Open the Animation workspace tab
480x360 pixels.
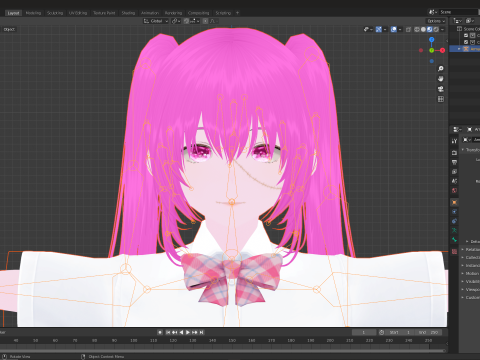150,13
